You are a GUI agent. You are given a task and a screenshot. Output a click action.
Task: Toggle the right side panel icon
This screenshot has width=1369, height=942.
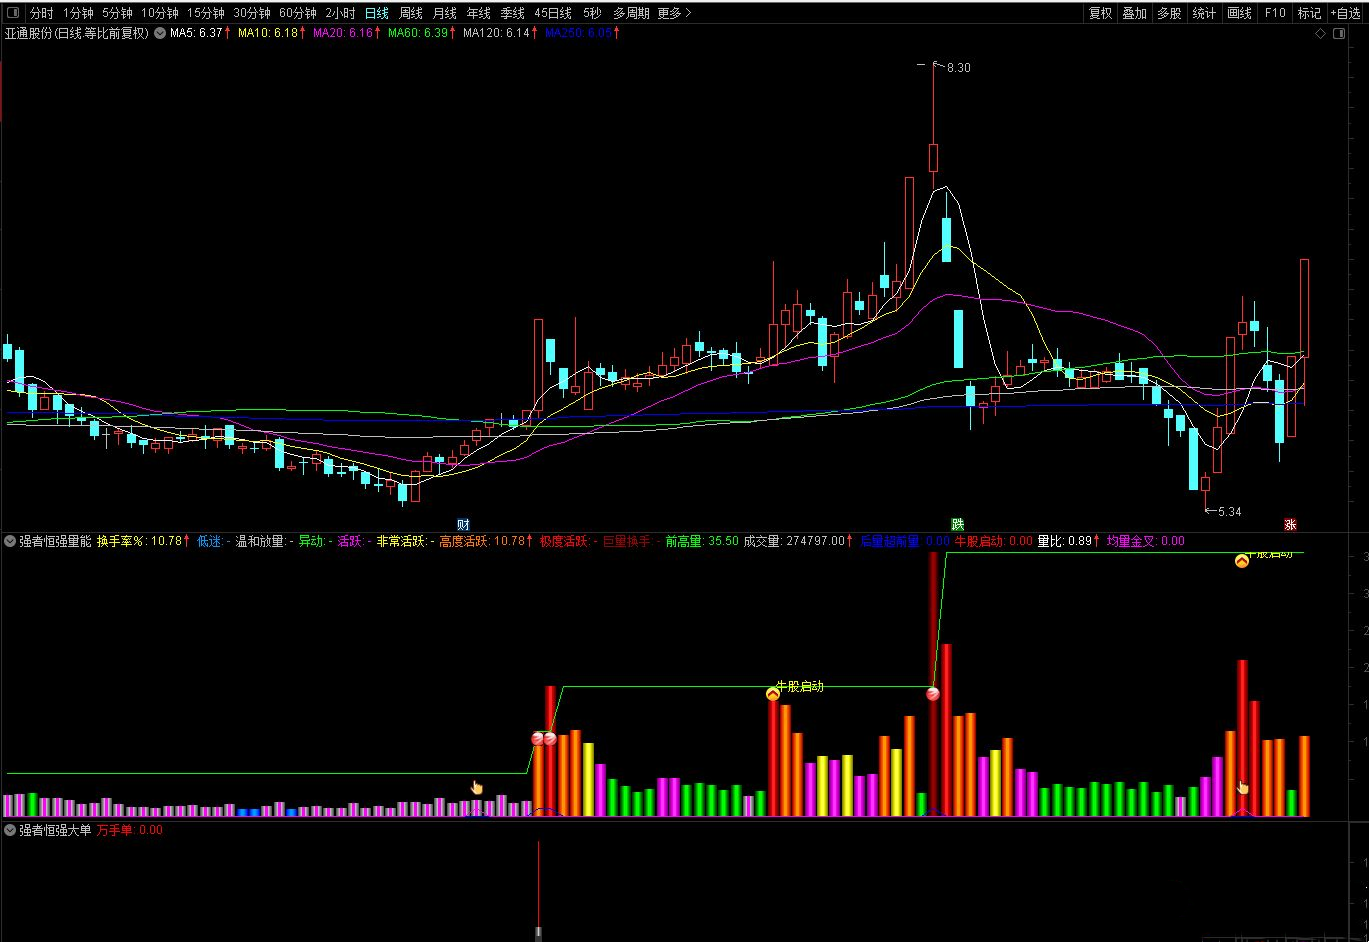click(x=1339, y=33)
